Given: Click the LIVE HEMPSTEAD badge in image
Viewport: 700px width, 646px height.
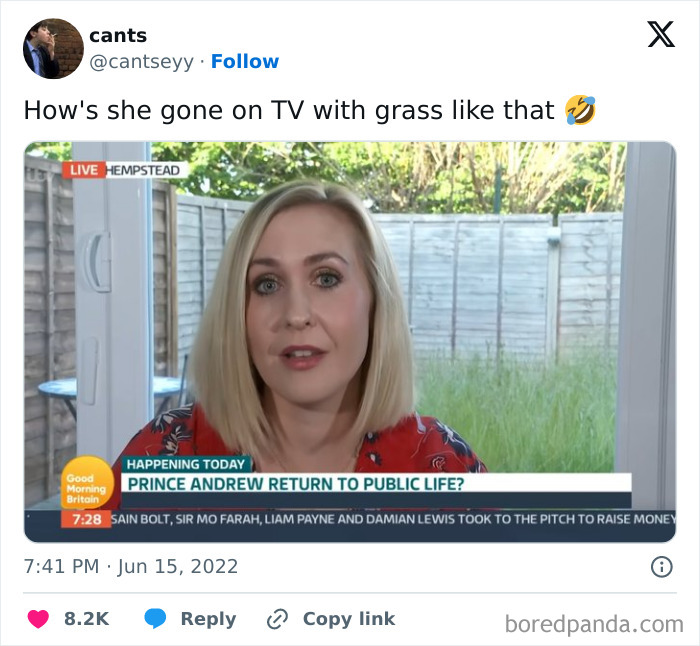Looking at the screenshot, I should point(123,170).
